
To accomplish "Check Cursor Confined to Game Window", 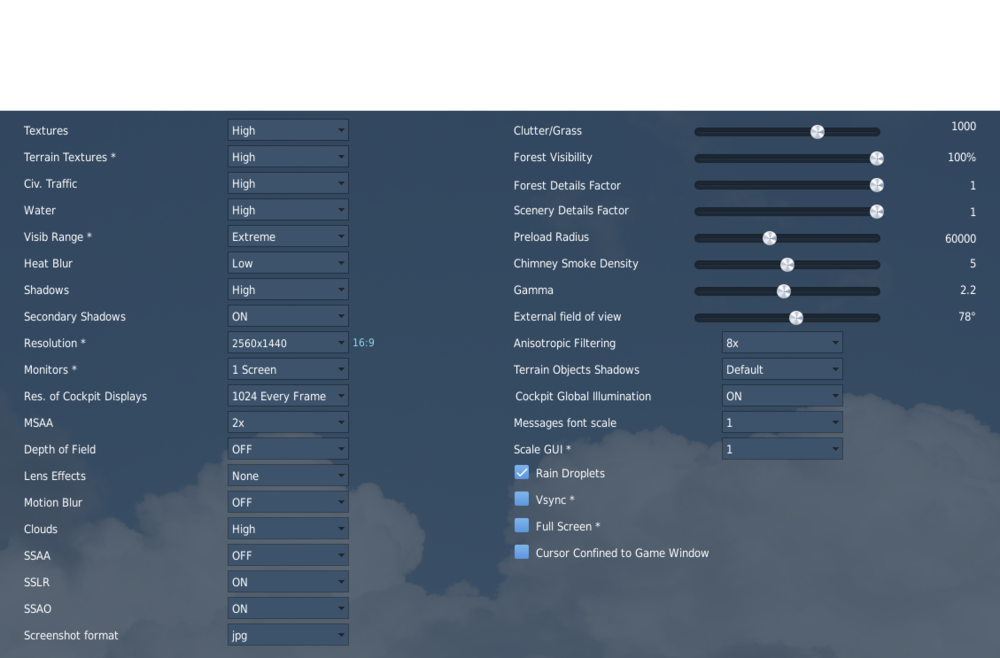I will [x=521, y=551].
